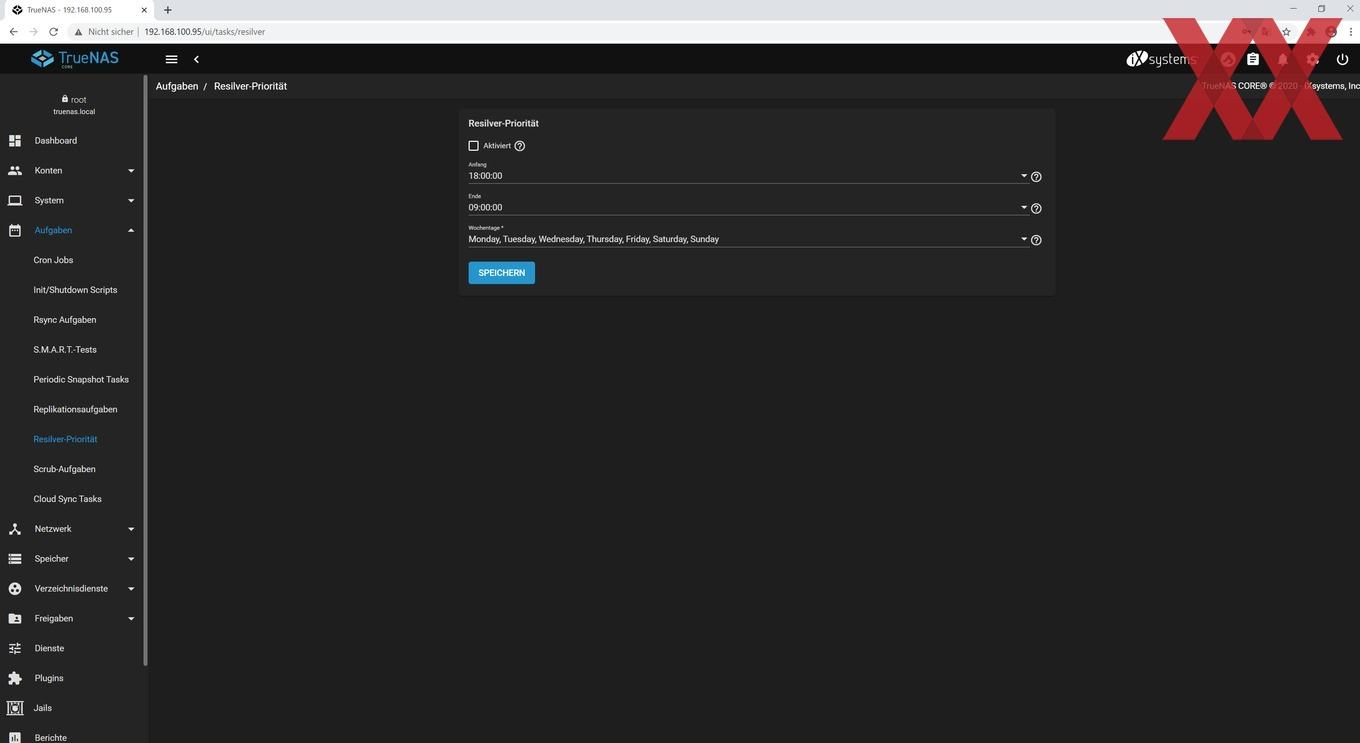Open the power menu icon
The image size is (1360, 743).
(1343, 60)
